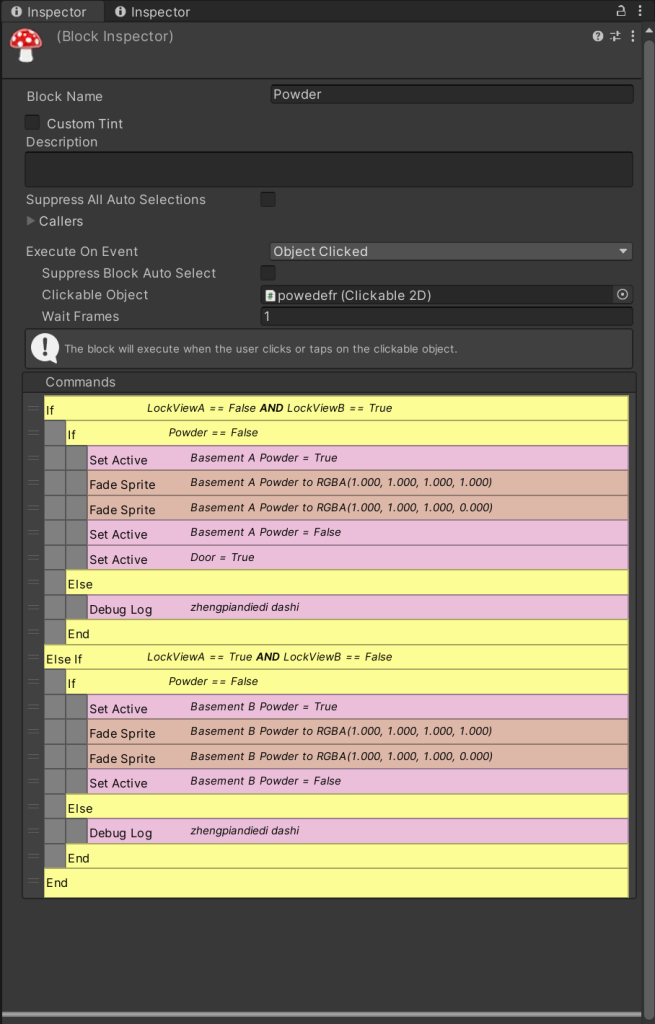Switch to the second Inspector tab
Image resolution: width=655 pixels, height=1024 pixels.
[x=153, y=12]
